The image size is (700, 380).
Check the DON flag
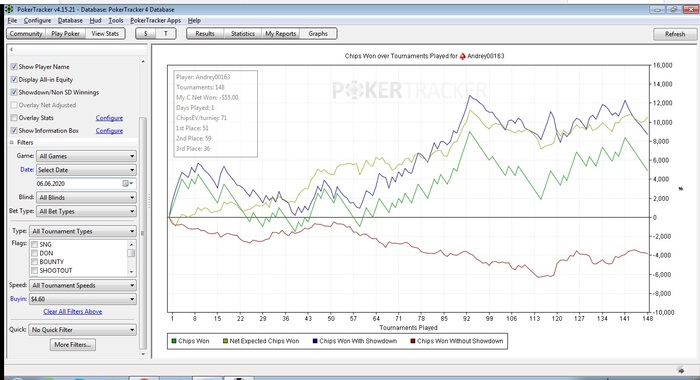point(34,253)
